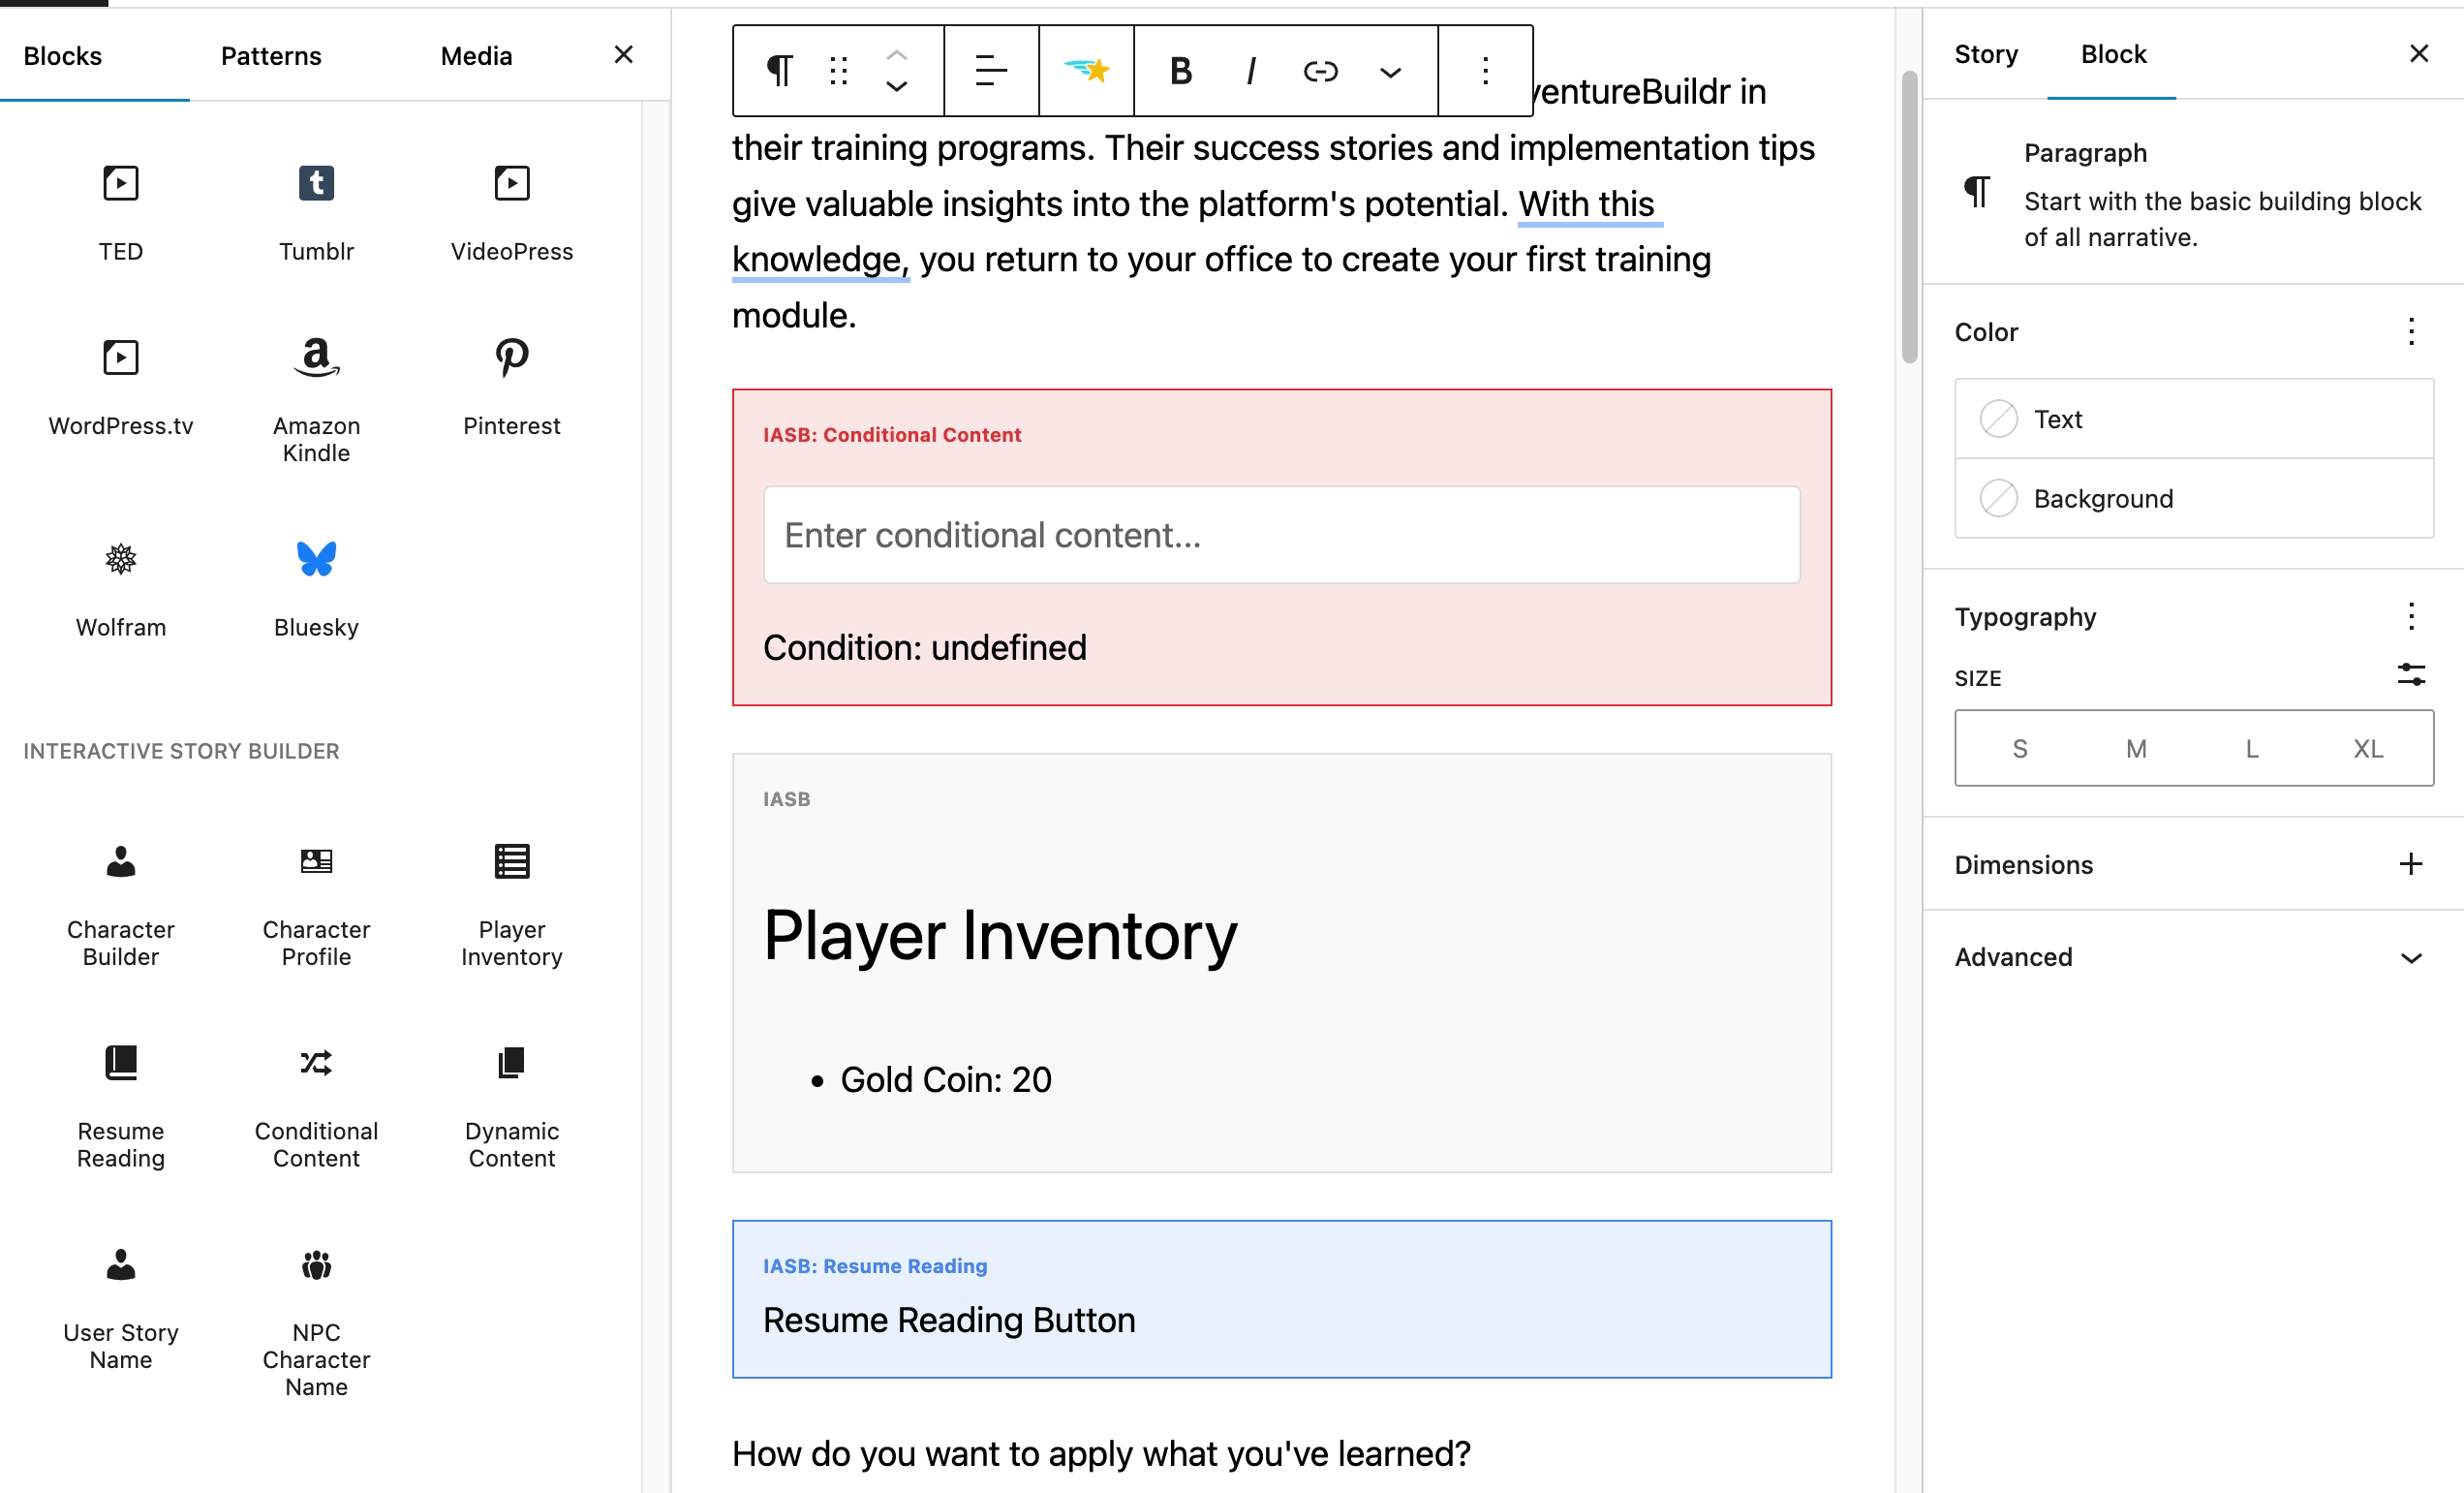Open the text alignment options
This screenshot has height=1493, width=2464.
click(x=991, y=71)
